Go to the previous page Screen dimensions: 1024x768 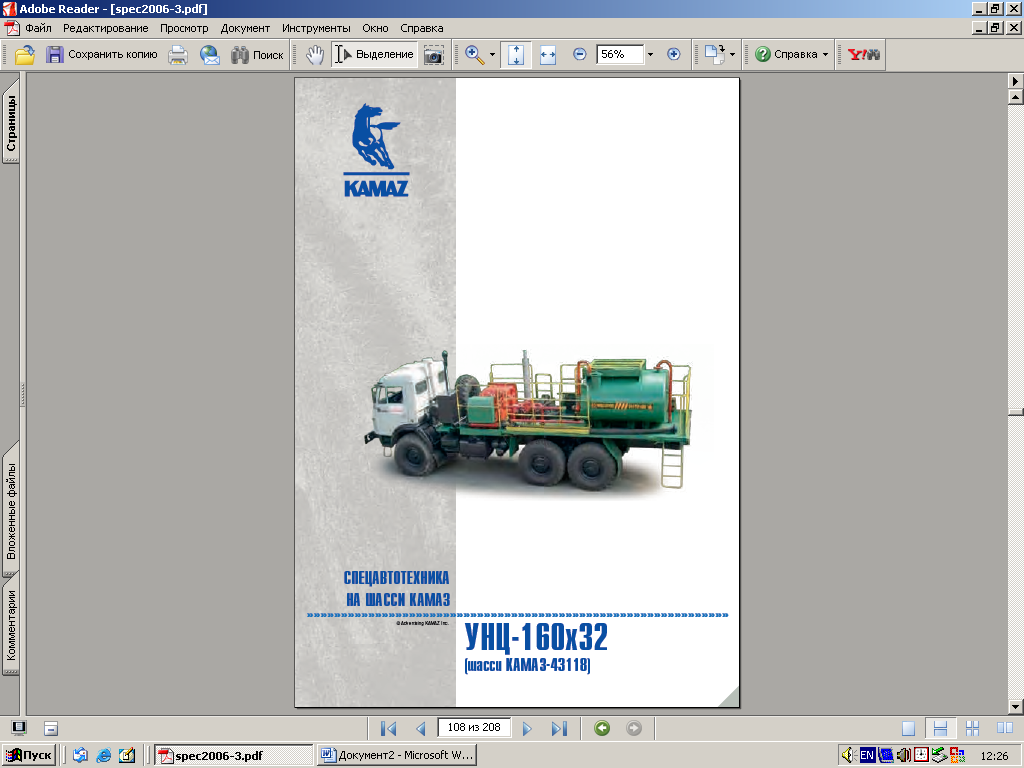[421, 728]
